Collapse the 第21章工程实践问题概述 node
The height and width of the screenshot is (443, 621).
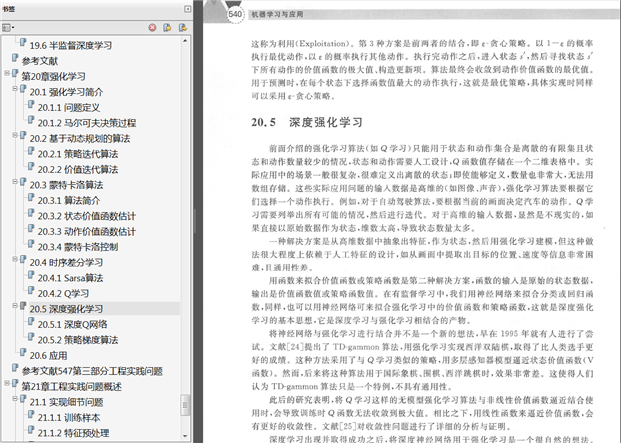pyautogui.click(x=7, y=383)
